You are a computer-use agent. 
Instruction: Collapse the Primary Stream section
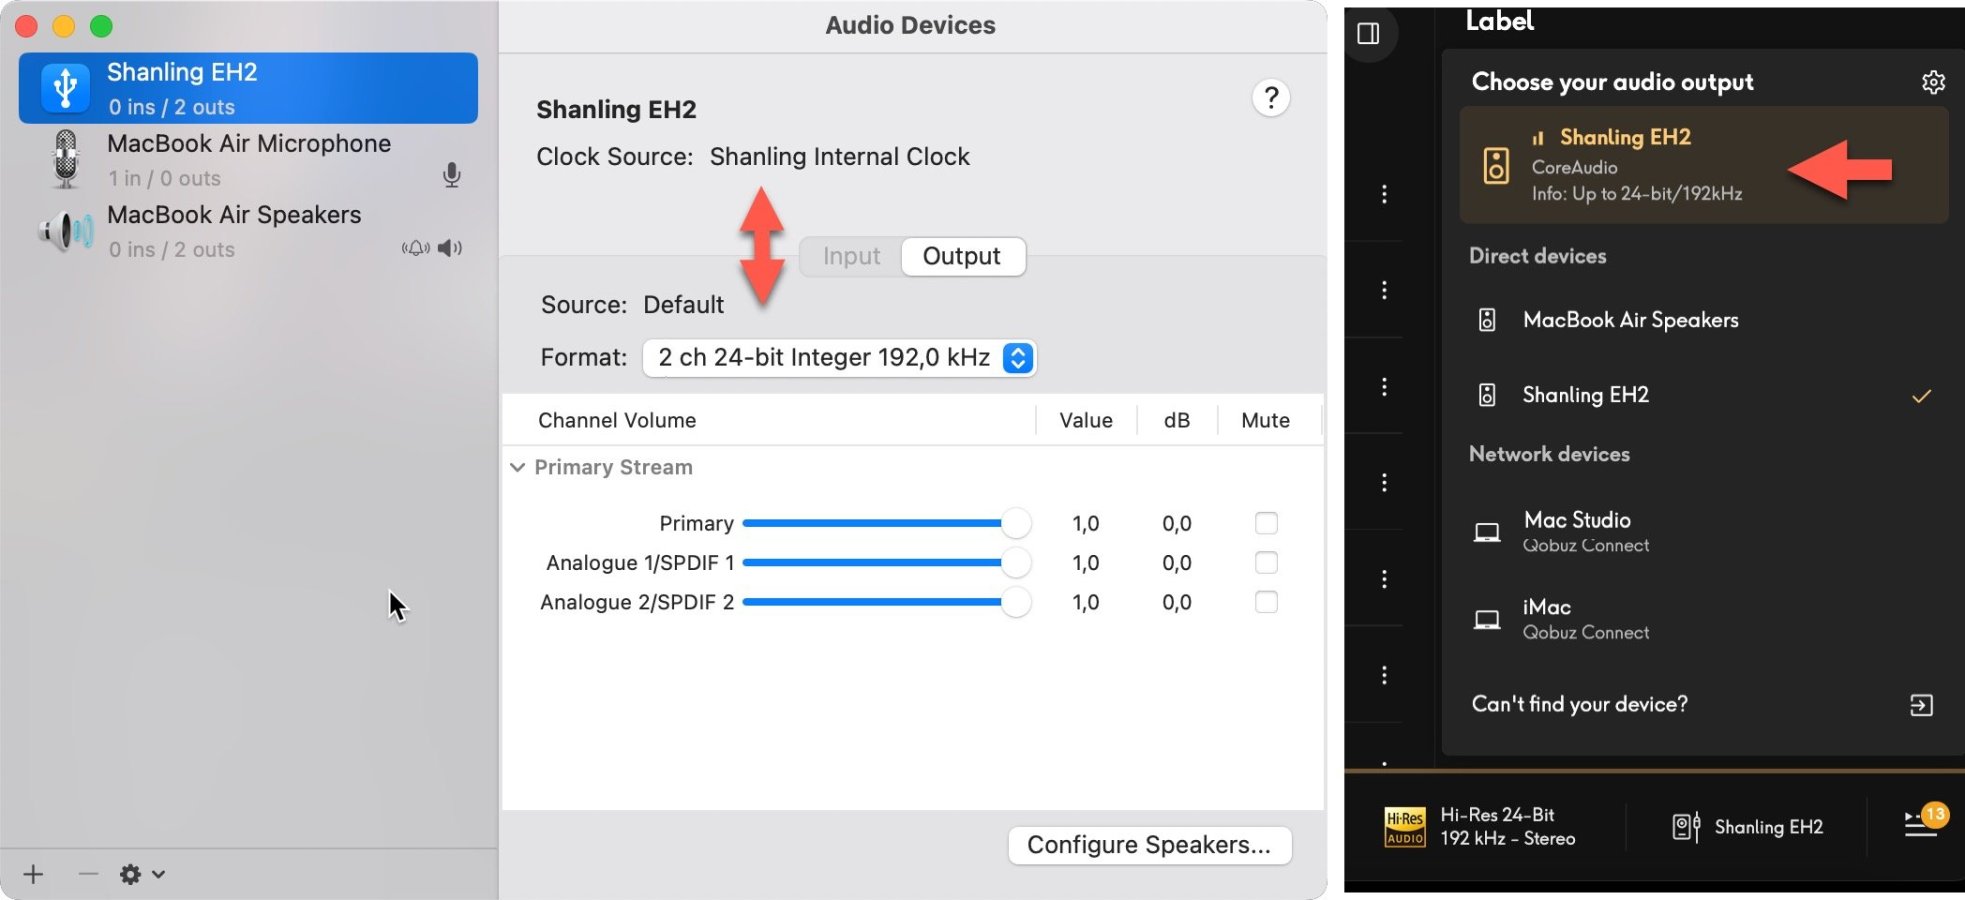coord(518,468)
